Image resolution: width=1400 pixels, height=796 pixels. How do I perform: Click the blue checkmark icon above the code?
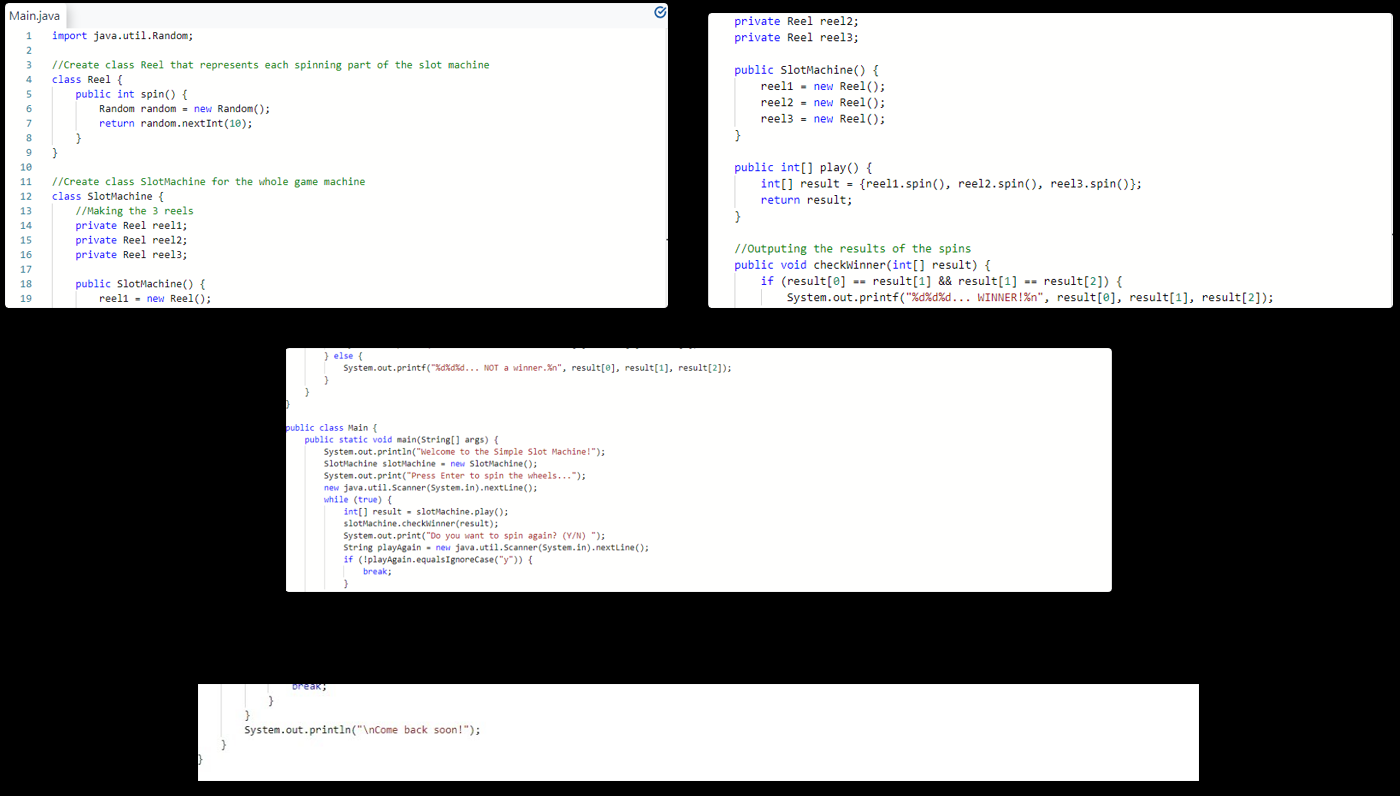pos(659,11)
